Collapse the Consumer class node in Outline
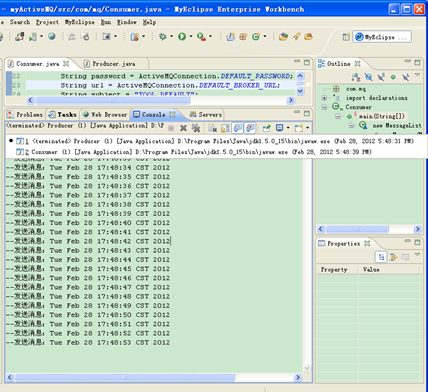The height and width of the screenshot is (392, 428). (x=324, y=107)
